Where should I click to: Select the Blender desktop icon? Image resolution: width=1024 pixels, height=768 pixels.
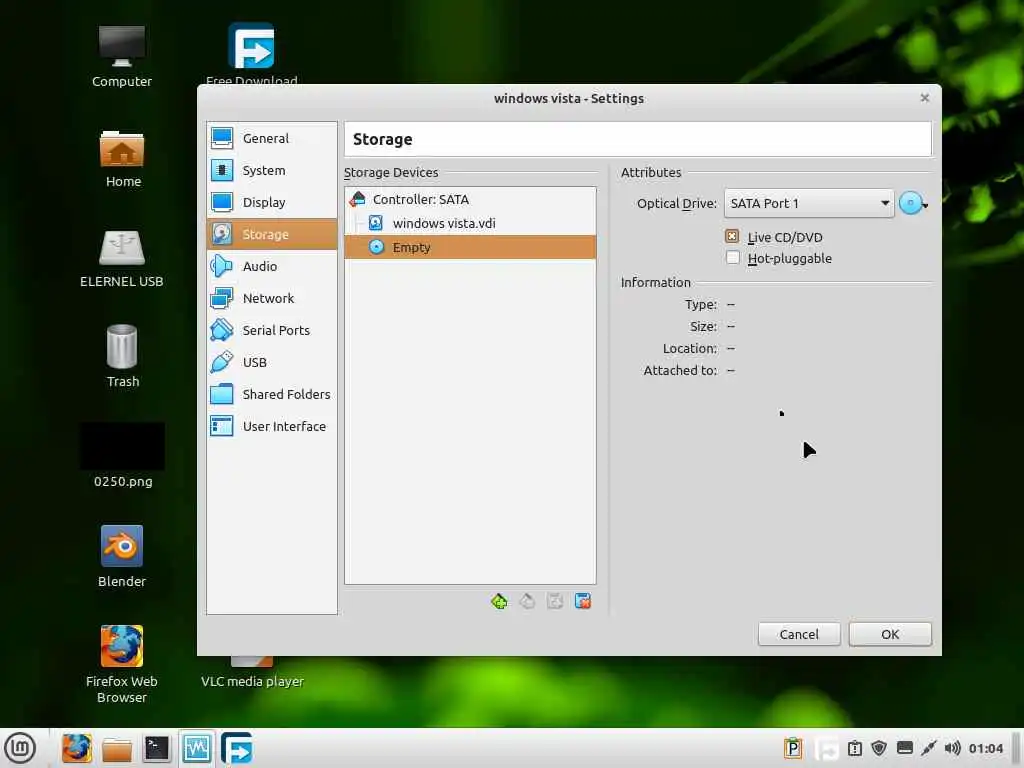[122, 556]
